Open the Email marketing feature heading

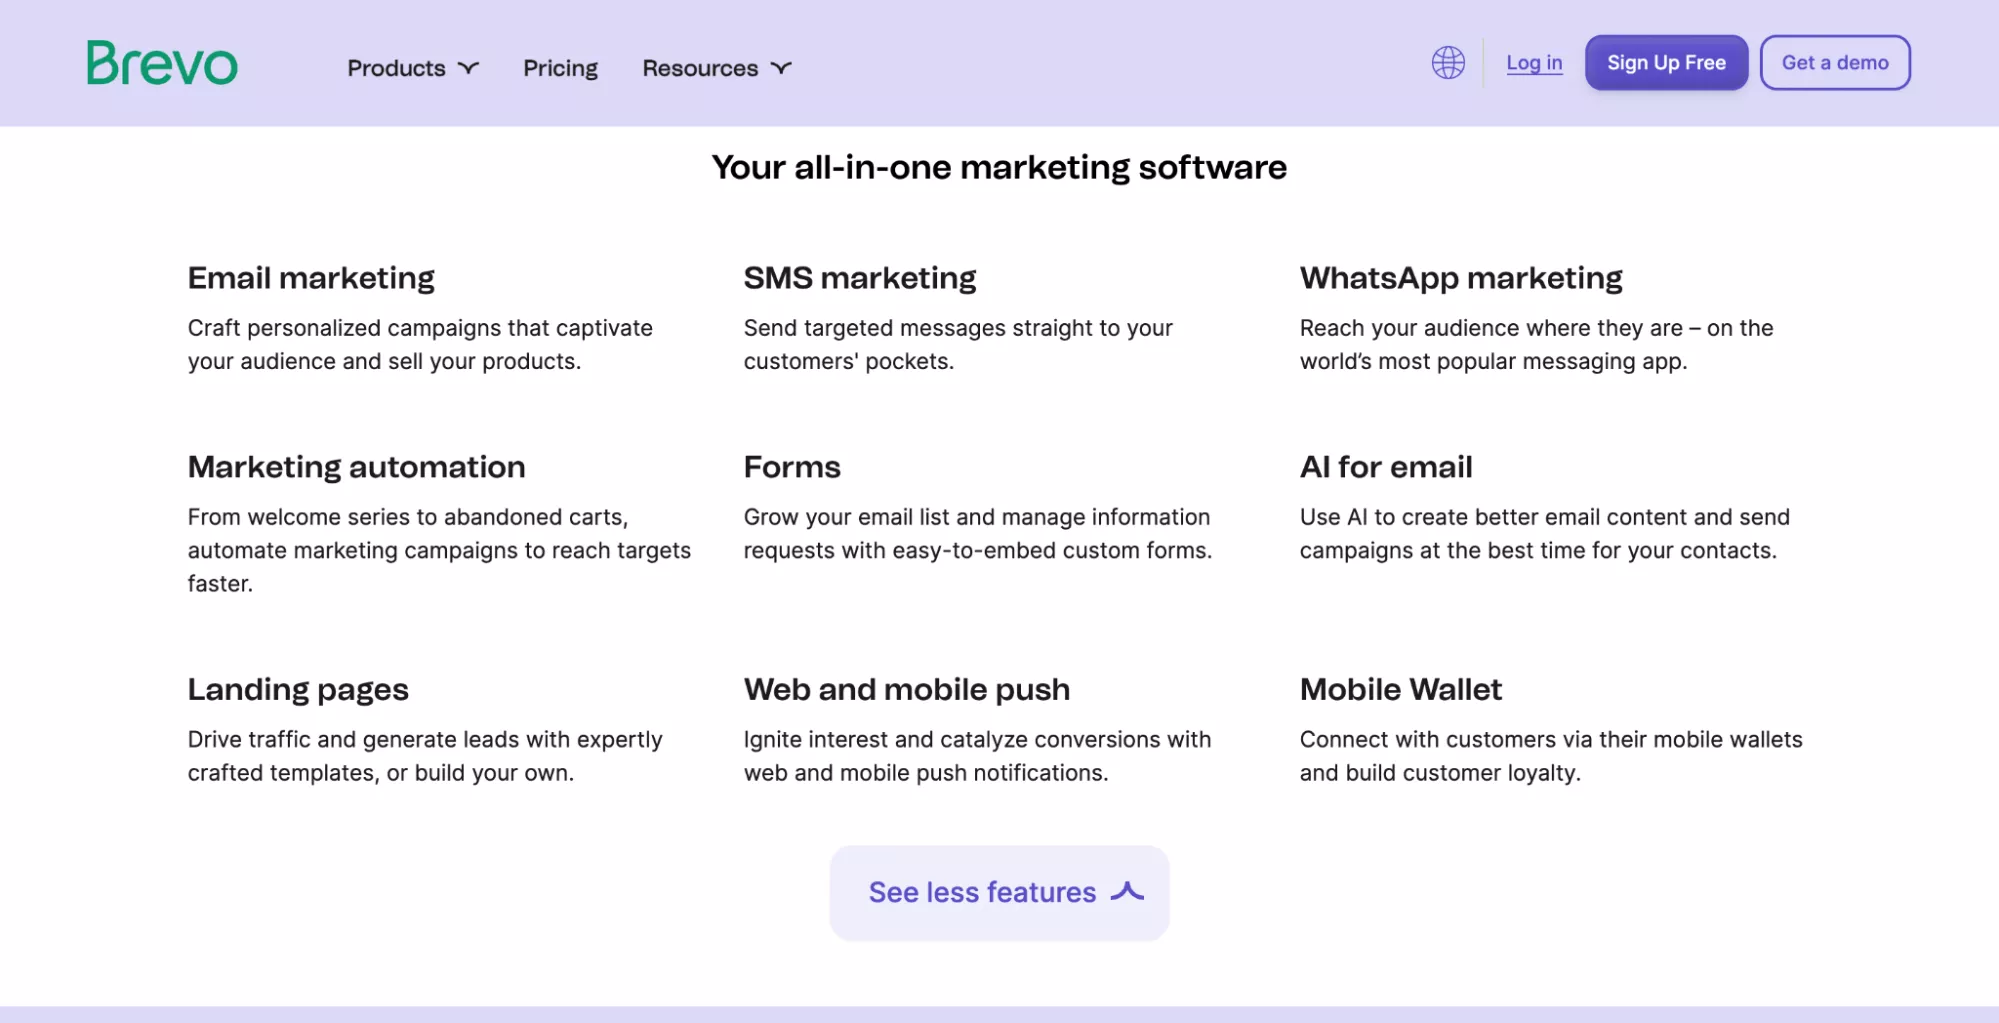pos(311,278)
